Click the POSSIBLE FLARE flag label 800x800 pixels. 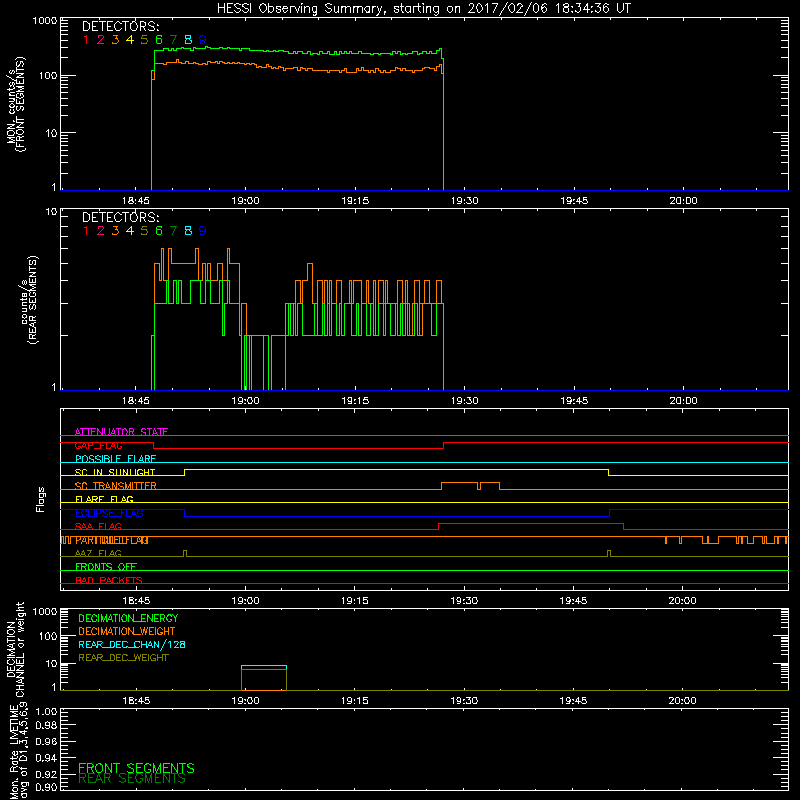[115, 459]
